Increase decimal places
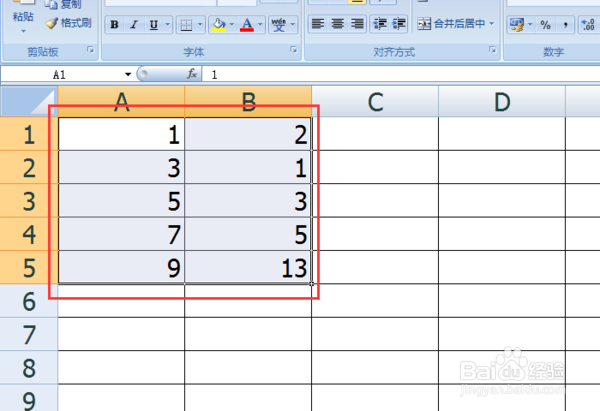Image resolution: width=600 pixels, height=411 pixels. 588,25
